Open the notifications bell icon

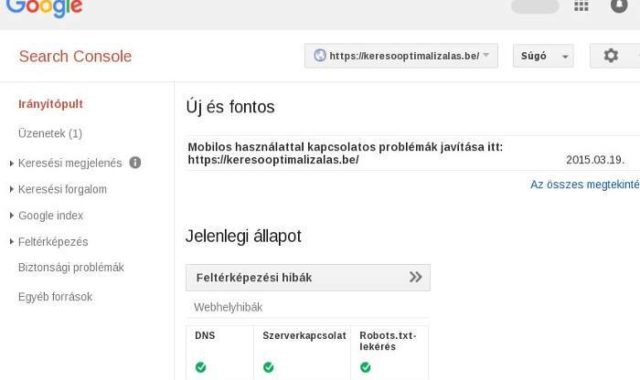pos(619,5)
